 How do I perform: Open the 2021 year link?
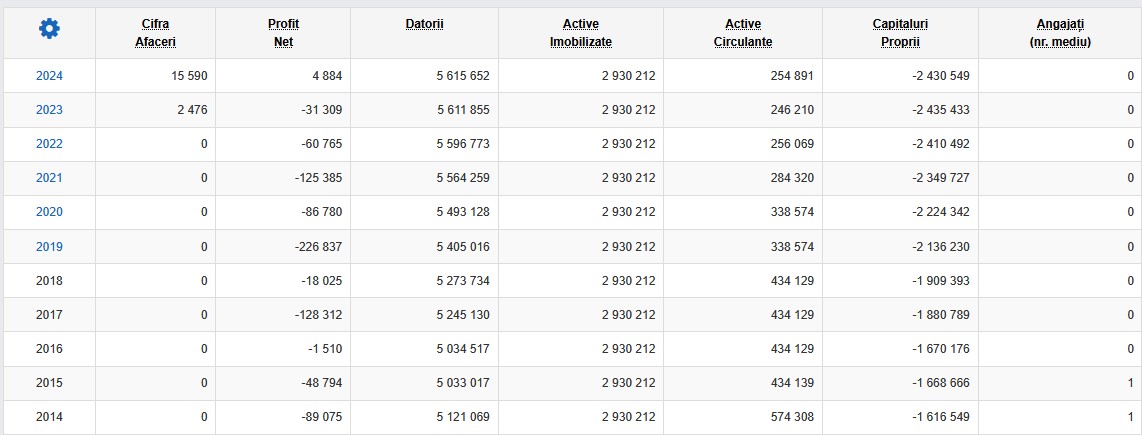[x=50, y=178]
